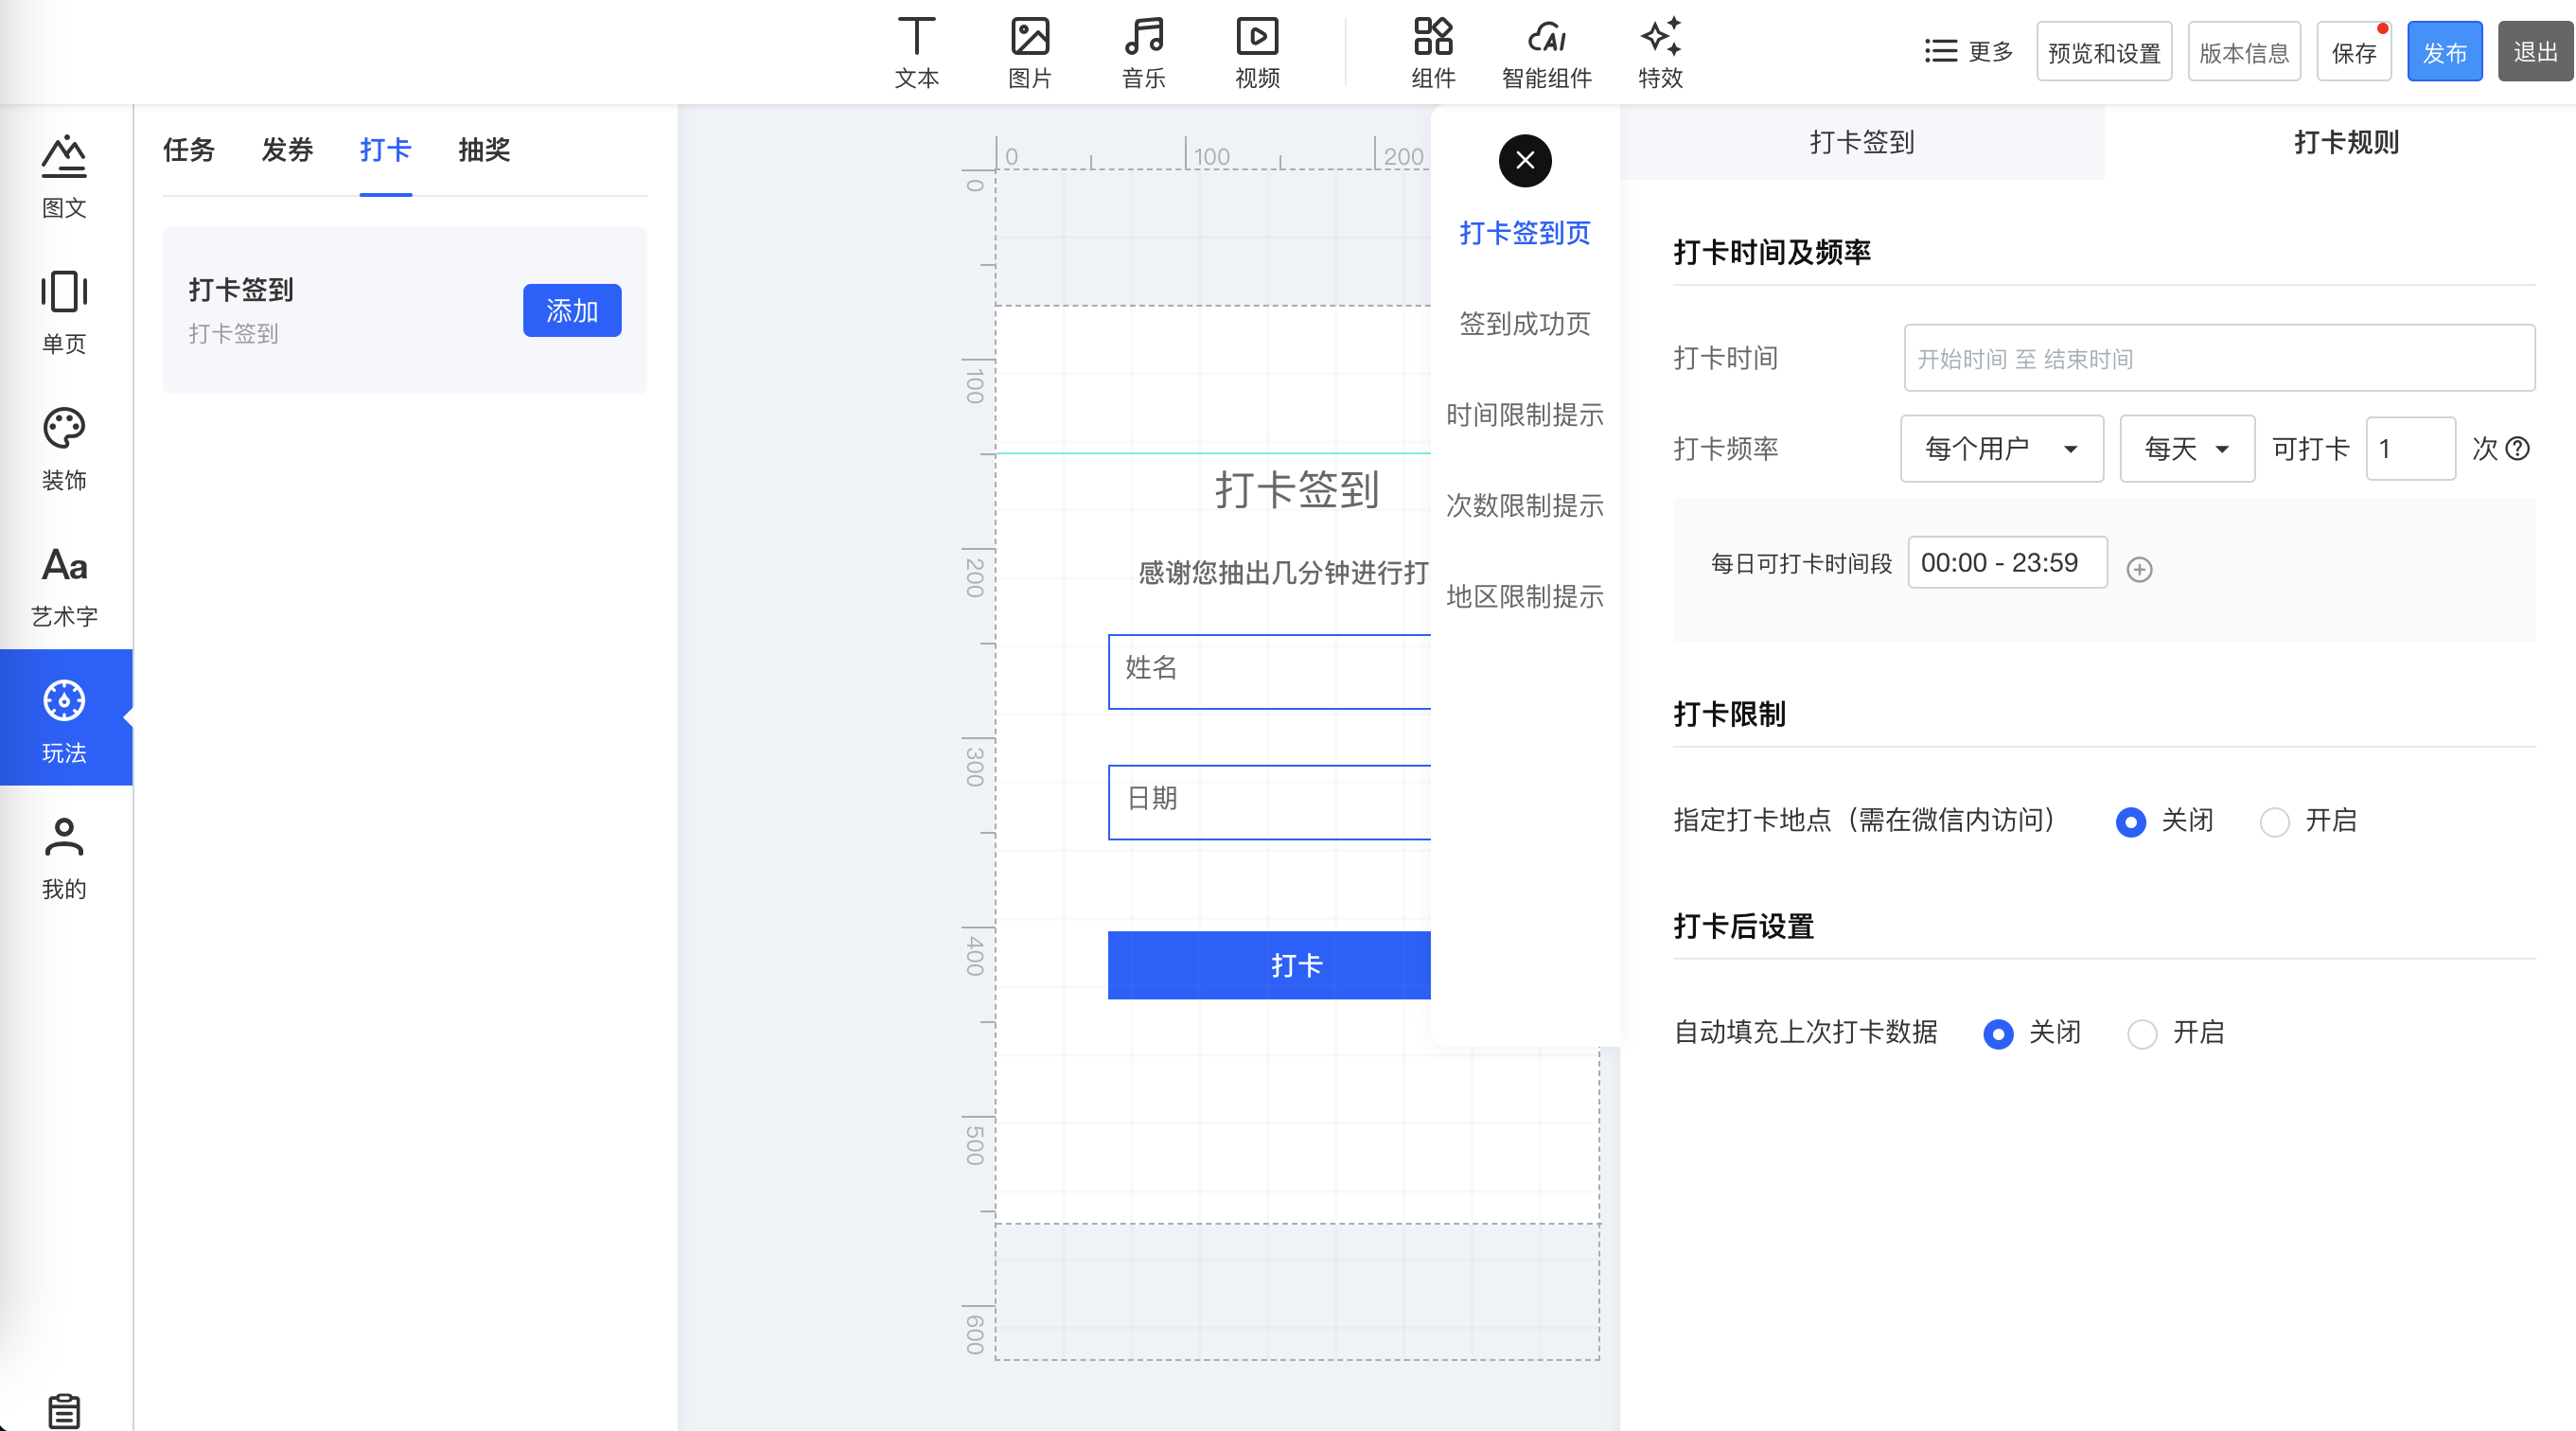This screenshot has width=2576, height=1431.
Task: Open the 智能组件 AI components
Action: 1546,52
